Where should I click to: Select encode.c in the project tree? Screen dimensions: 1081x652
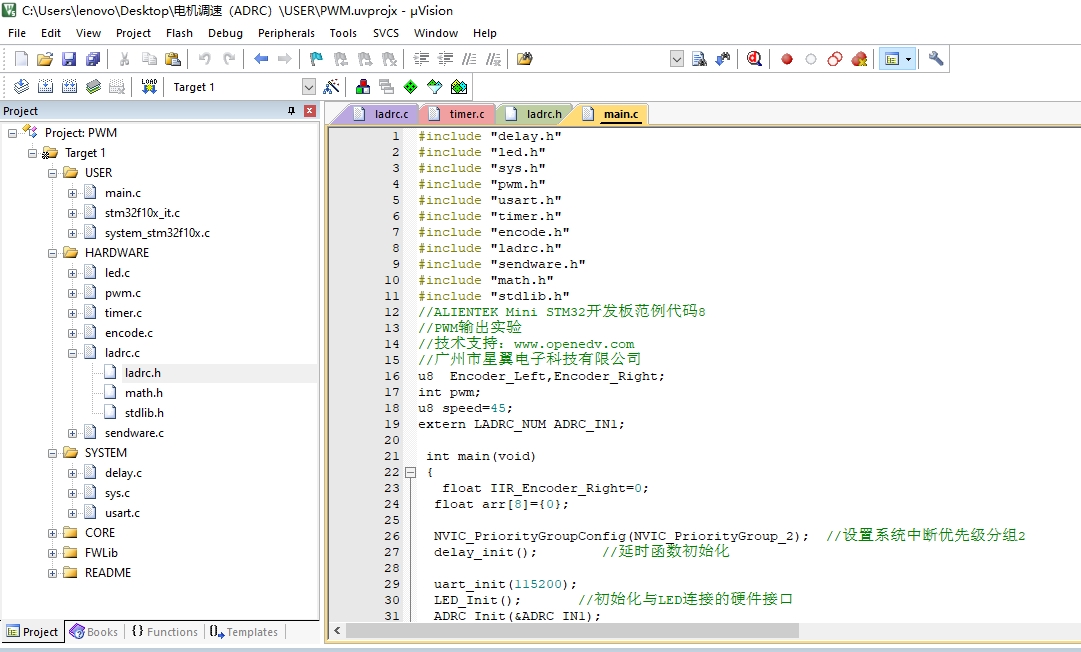coord(129,333)
